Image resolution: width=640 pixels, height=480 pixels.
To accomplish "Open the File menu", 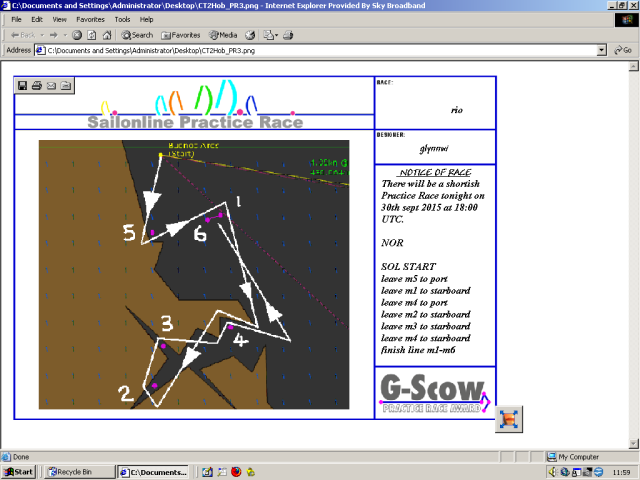I will point(16,19).
